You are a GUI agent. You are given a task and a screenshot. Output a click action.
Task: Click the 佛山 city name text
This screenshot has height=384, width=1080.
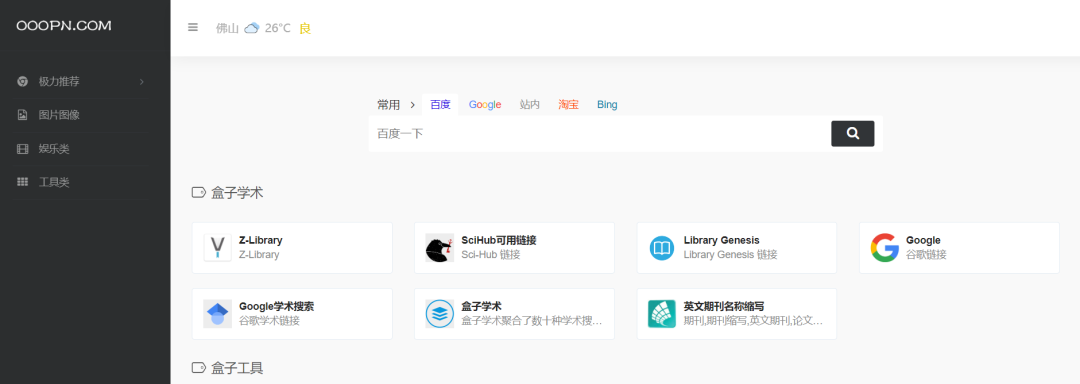pos(227,28)
